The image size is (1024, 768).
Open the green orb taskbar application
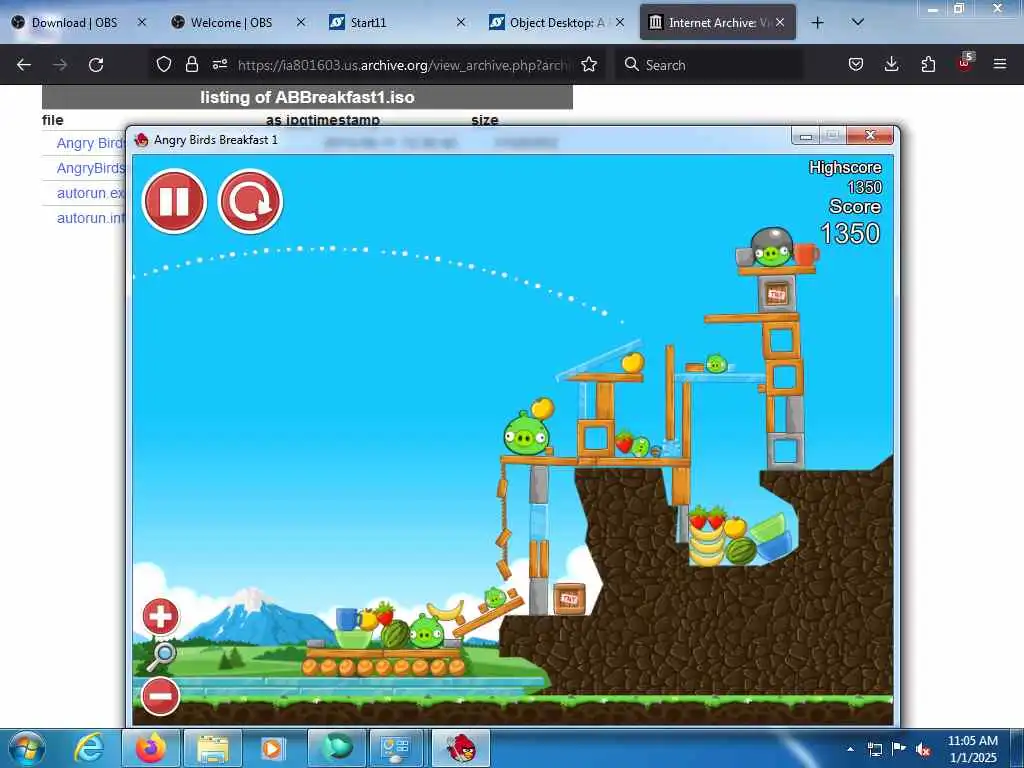(x=337, y=748)
